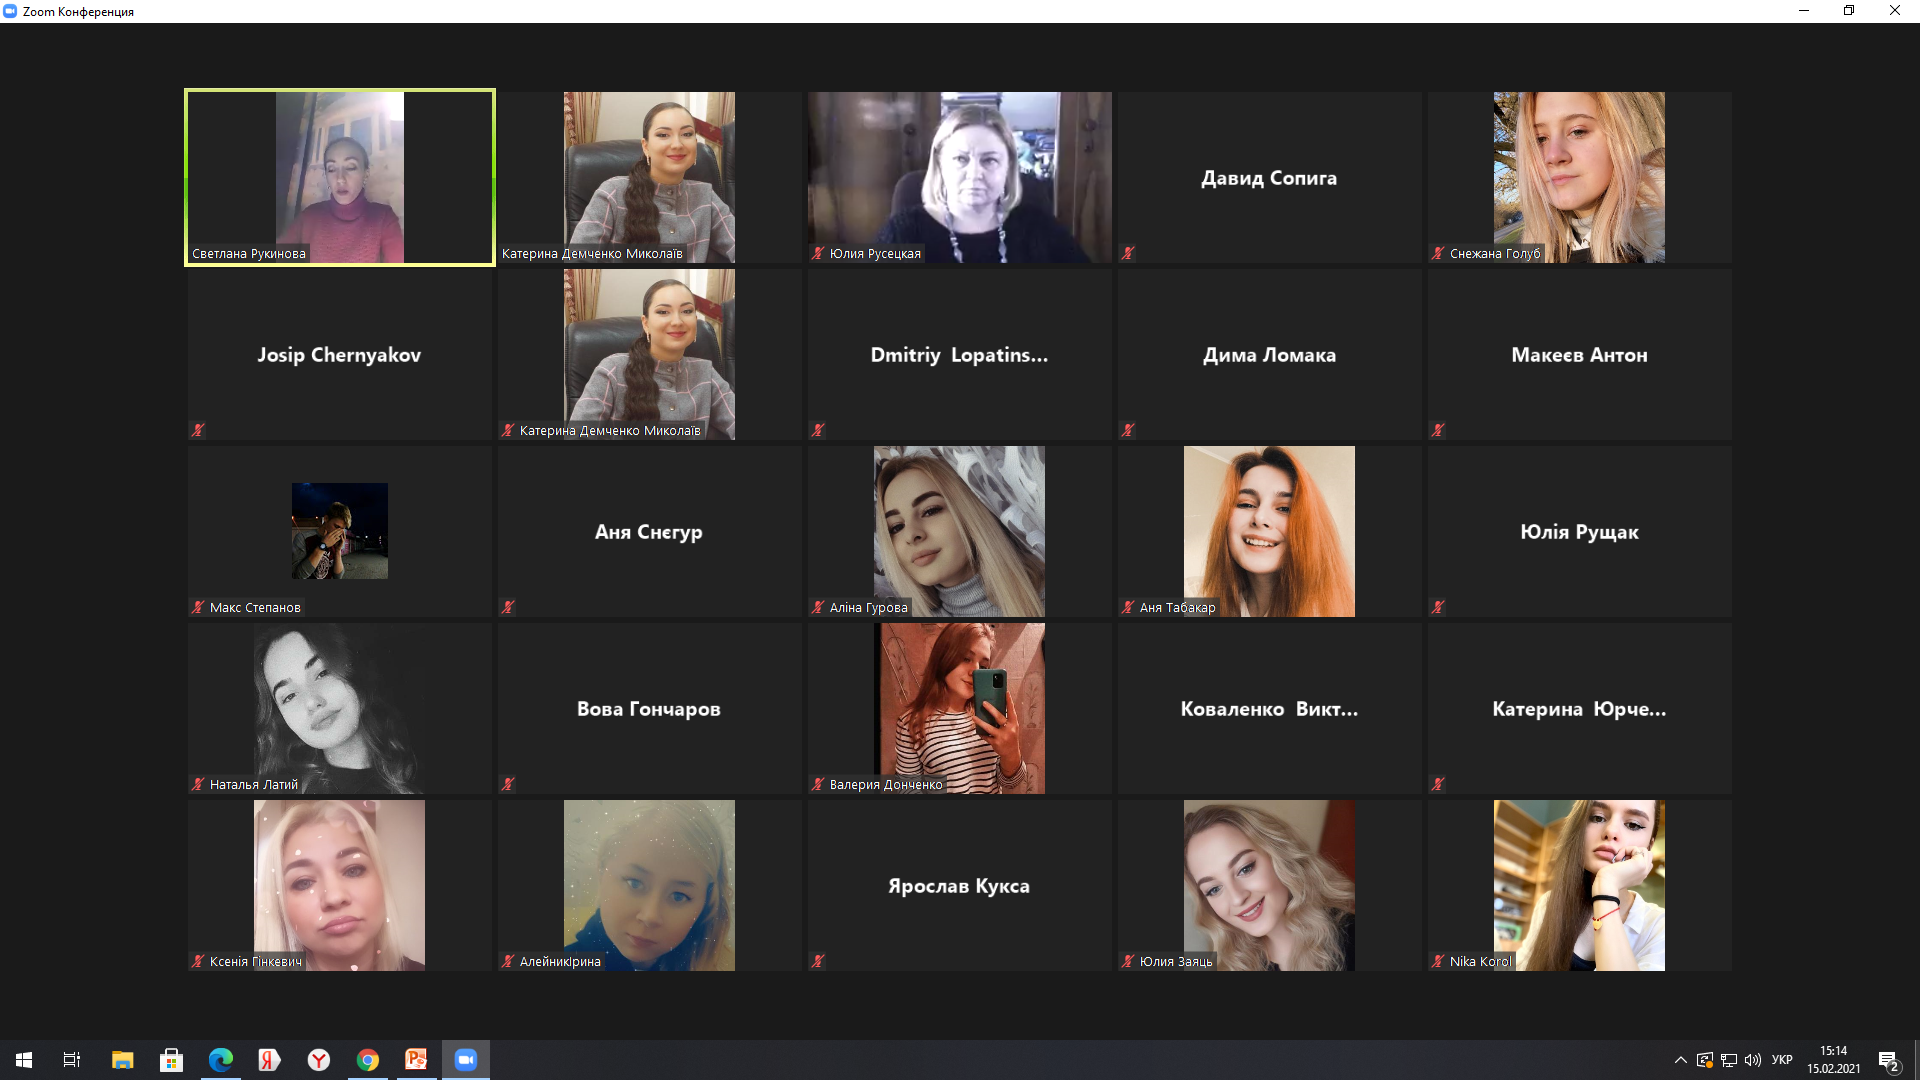Open Yandex Browser with the red Y icon
The width and height of the screenshot is (1920, 1080).
(319, 1060)
